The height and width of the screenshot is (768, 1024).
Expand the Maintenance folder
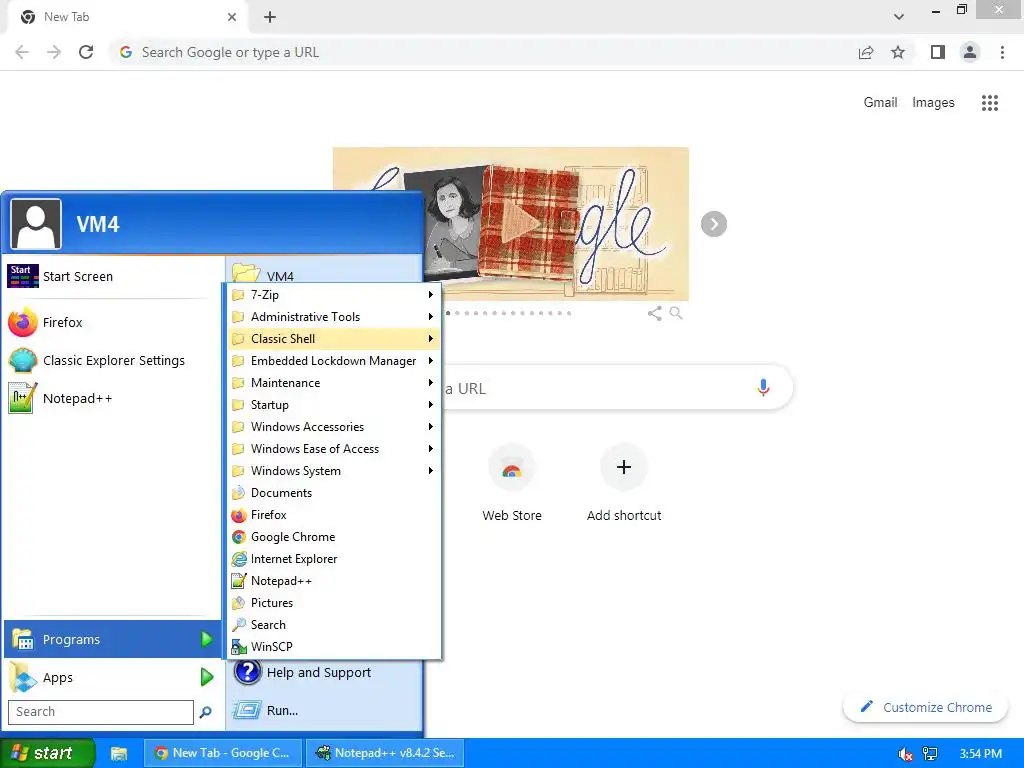point(334,383)
